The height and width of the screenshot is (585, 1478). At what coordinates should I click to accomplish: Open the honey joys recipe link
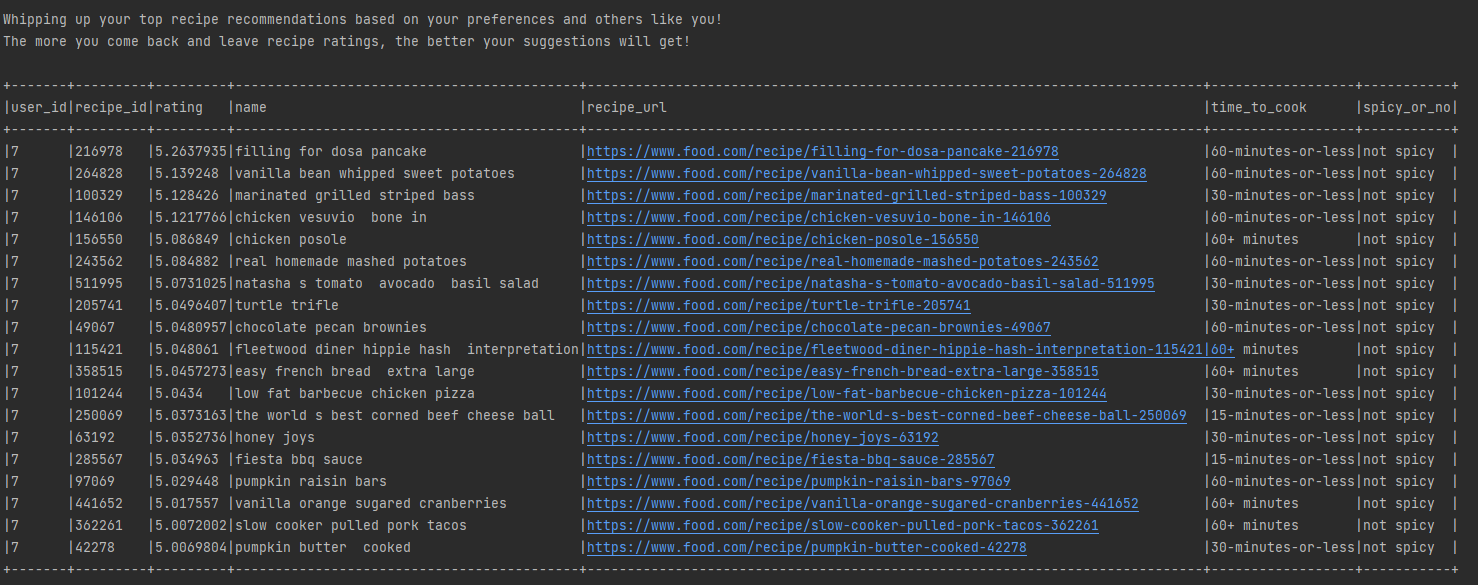(x=762, y=438)
